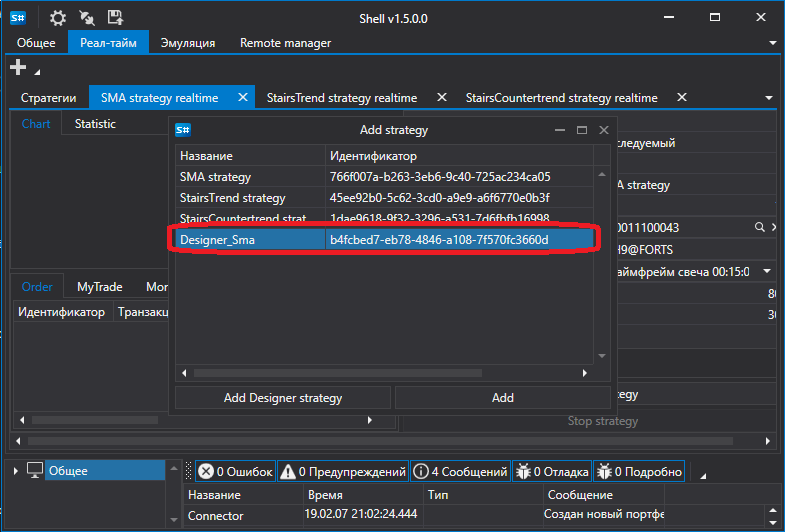Click dialog horizontal scroll left arrow

pyautogui.click(x=184, y=373)
